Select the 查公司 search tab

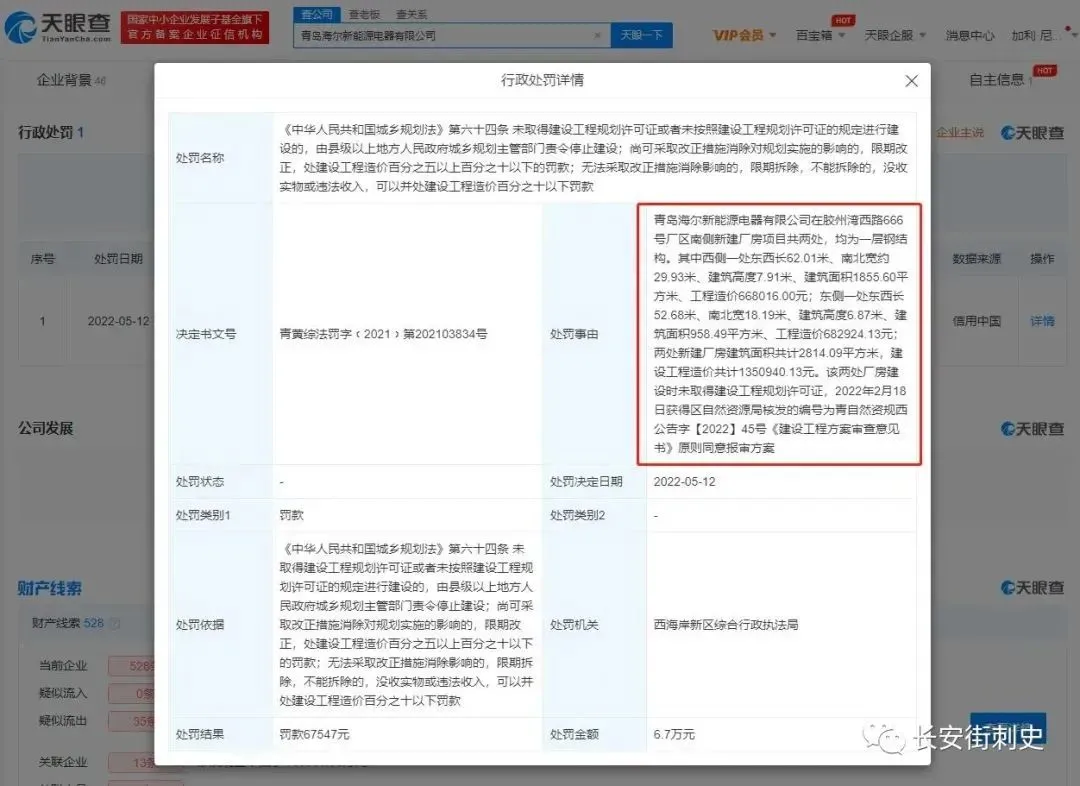coord(315,14)
